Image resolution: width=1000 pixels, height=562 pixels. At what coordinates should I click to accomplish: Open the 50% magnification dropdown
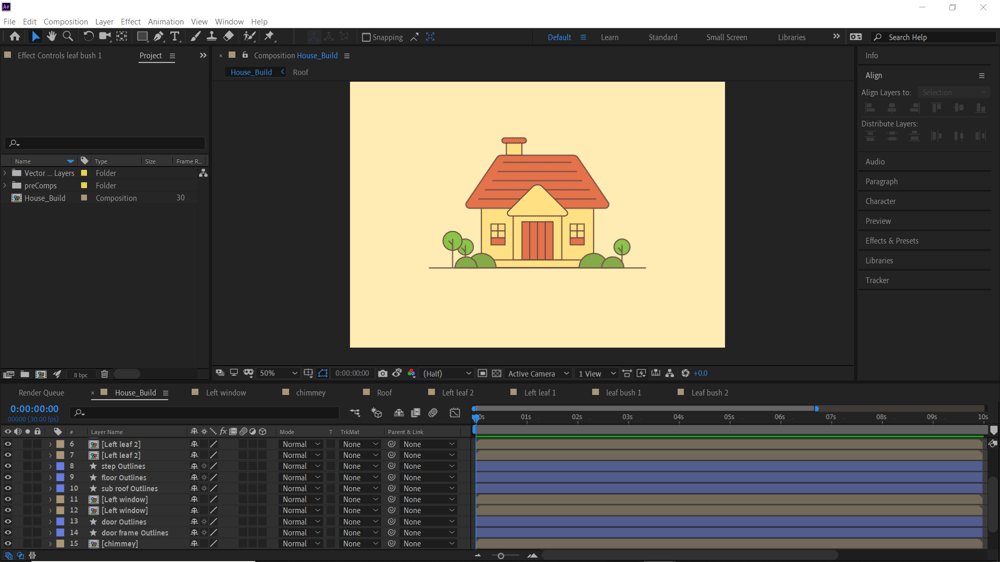click(x=279, y=373)
